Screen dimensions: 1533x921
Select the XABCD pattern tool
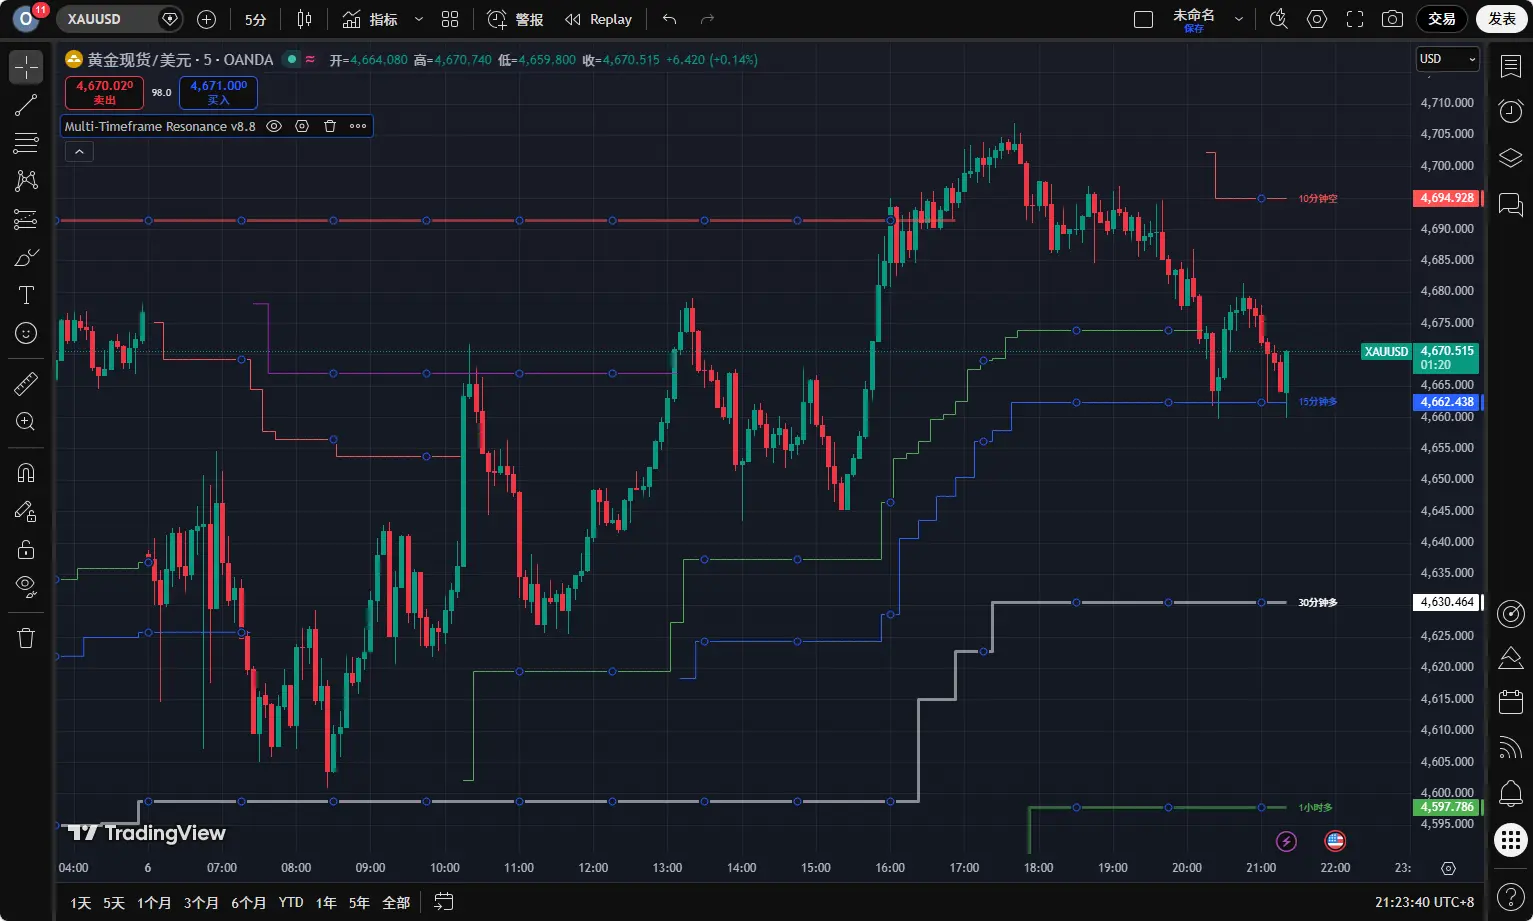[x=26, y=181]
